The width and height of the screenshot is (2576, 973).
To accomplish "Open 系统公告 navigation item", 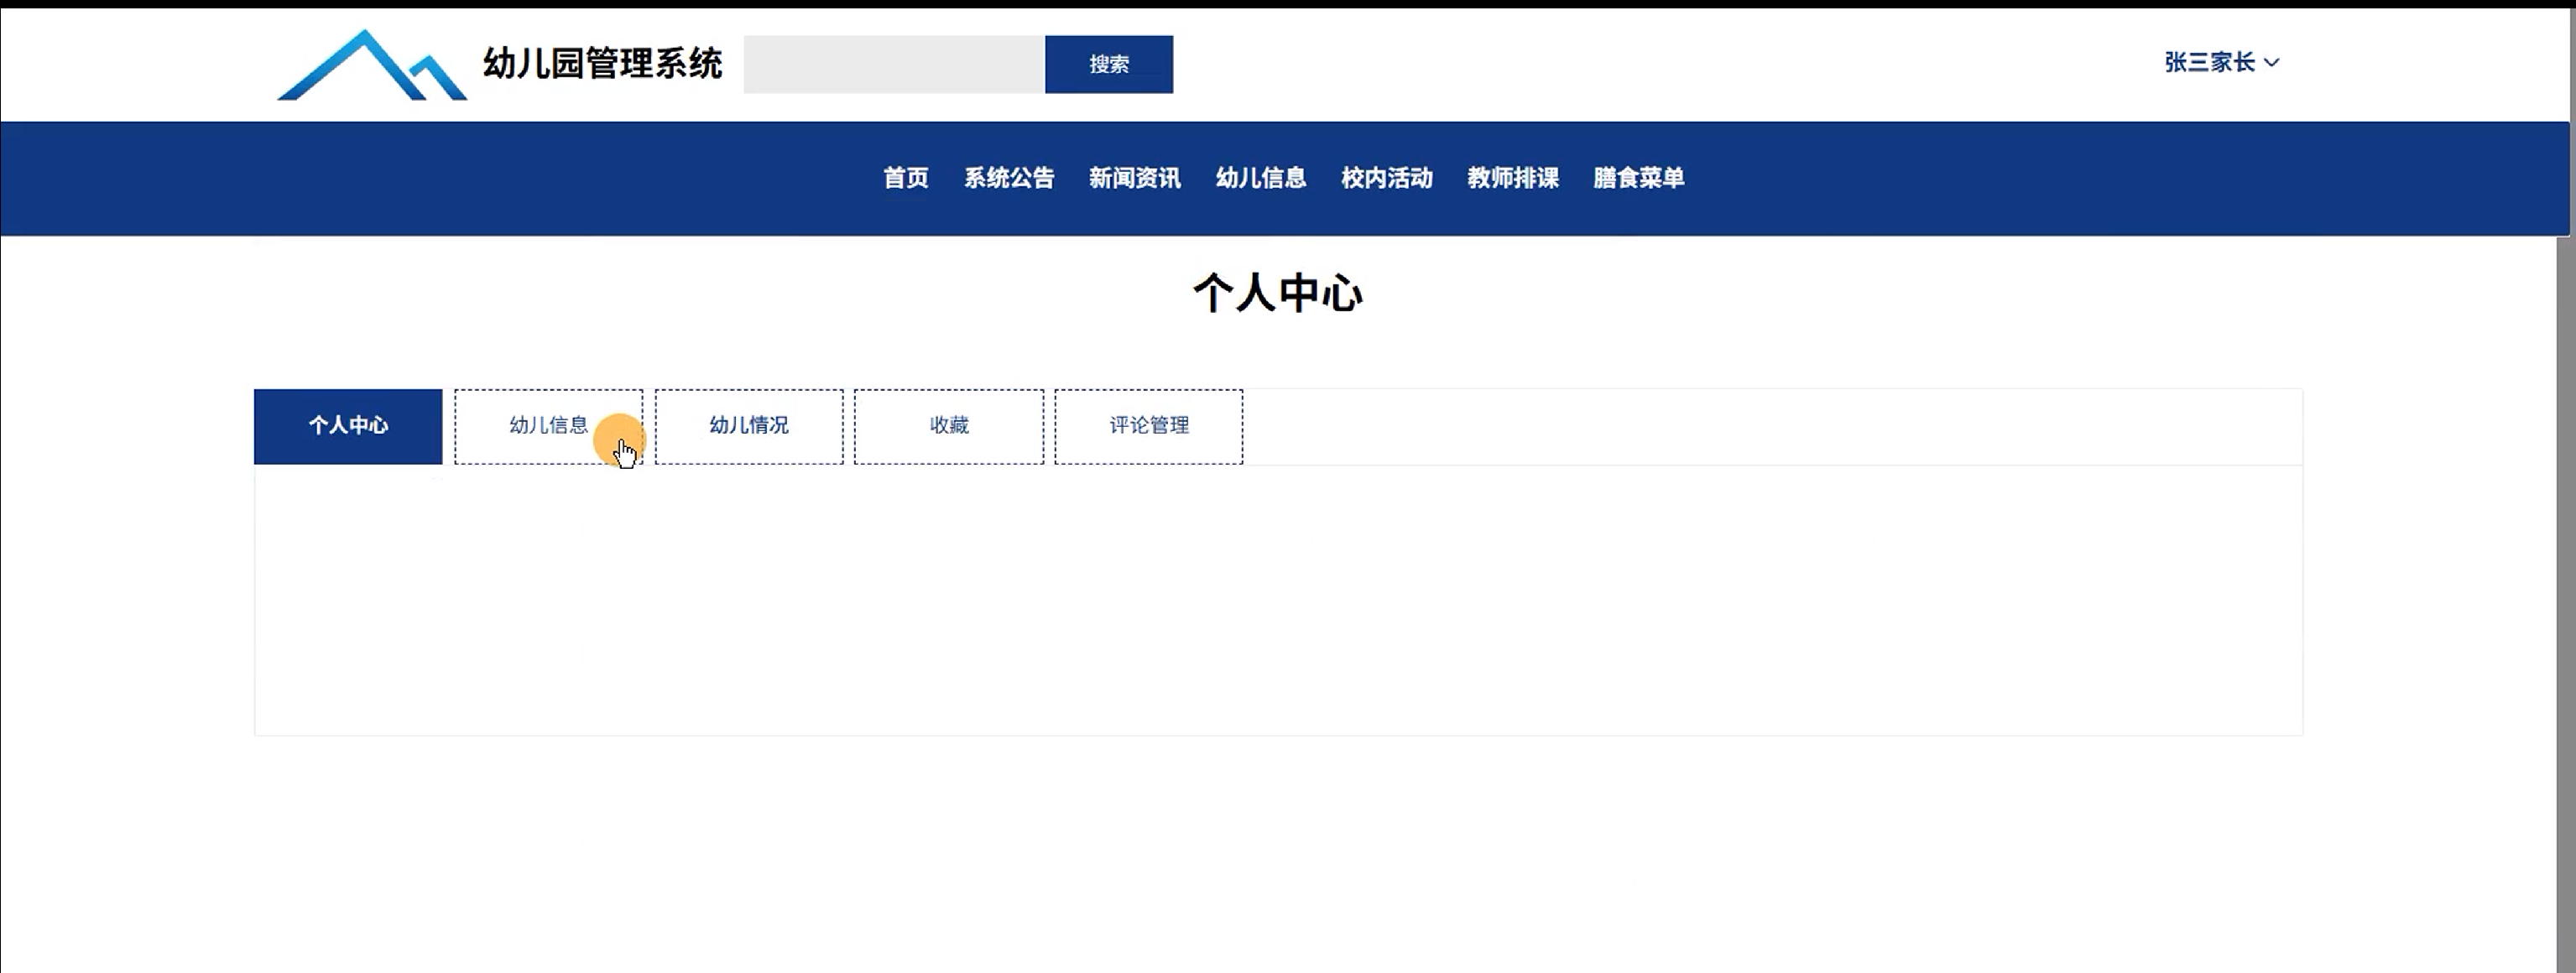I will tap(1009, 178).
